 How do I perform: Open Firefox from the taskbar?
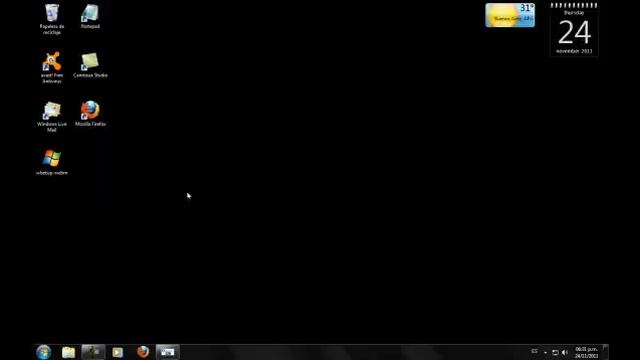point(143,352)
